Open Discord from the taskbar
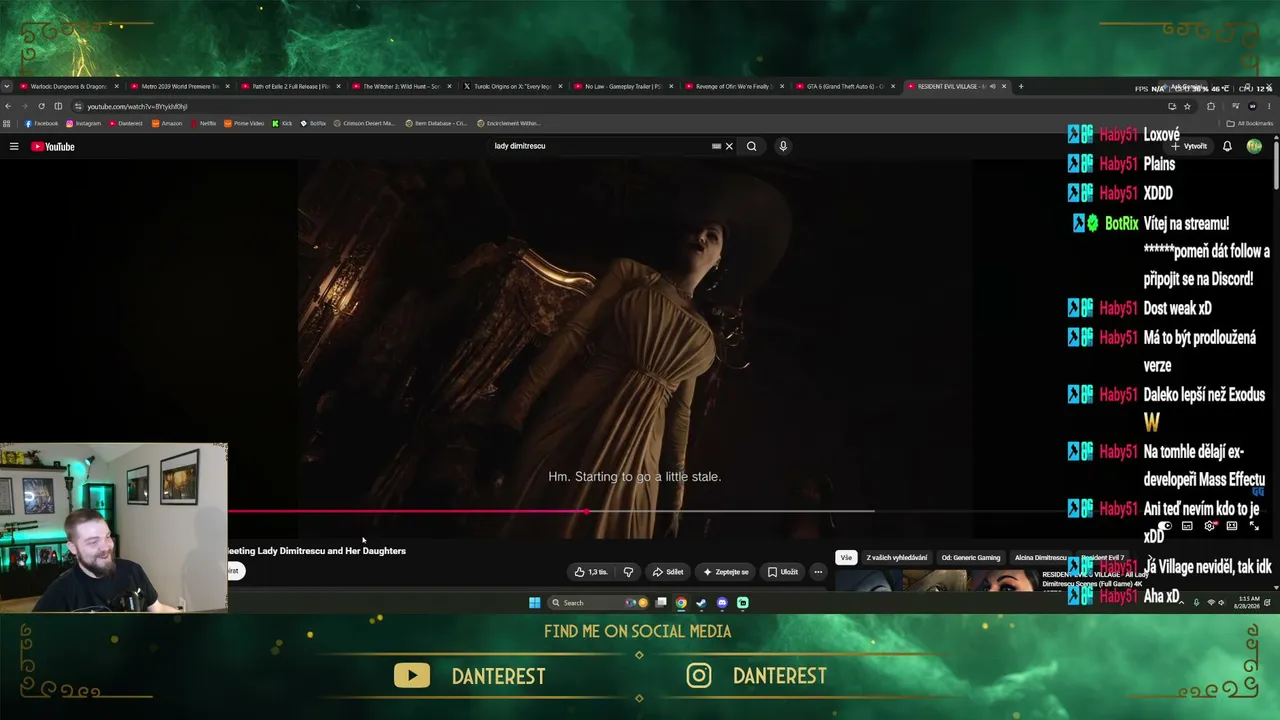 pos(722,603)
